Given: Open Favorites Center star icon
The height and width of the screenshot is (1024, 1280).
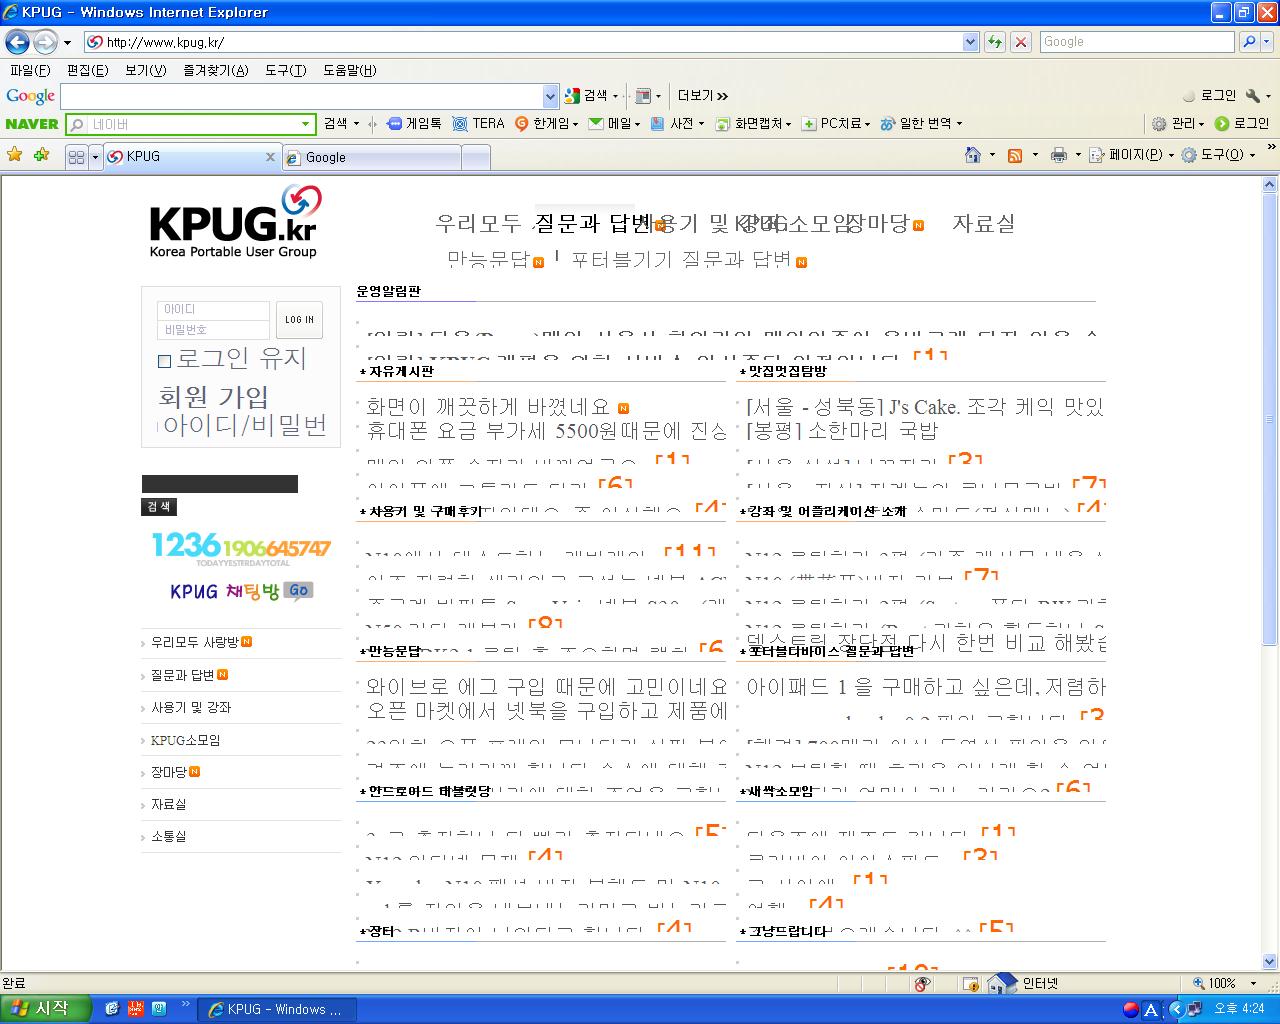Looking at the screenshot, I should pyautogui.click(x=14, y=155).
